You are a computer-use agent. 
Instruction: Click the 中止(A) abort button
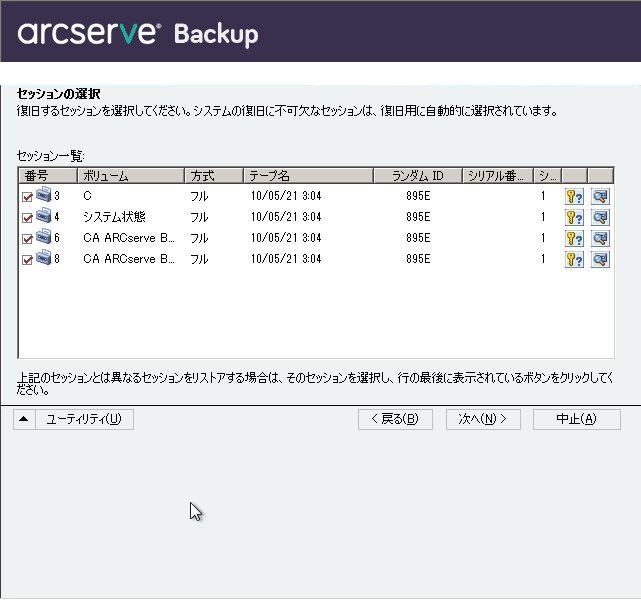pyautogui.click(x=577, y=419)
